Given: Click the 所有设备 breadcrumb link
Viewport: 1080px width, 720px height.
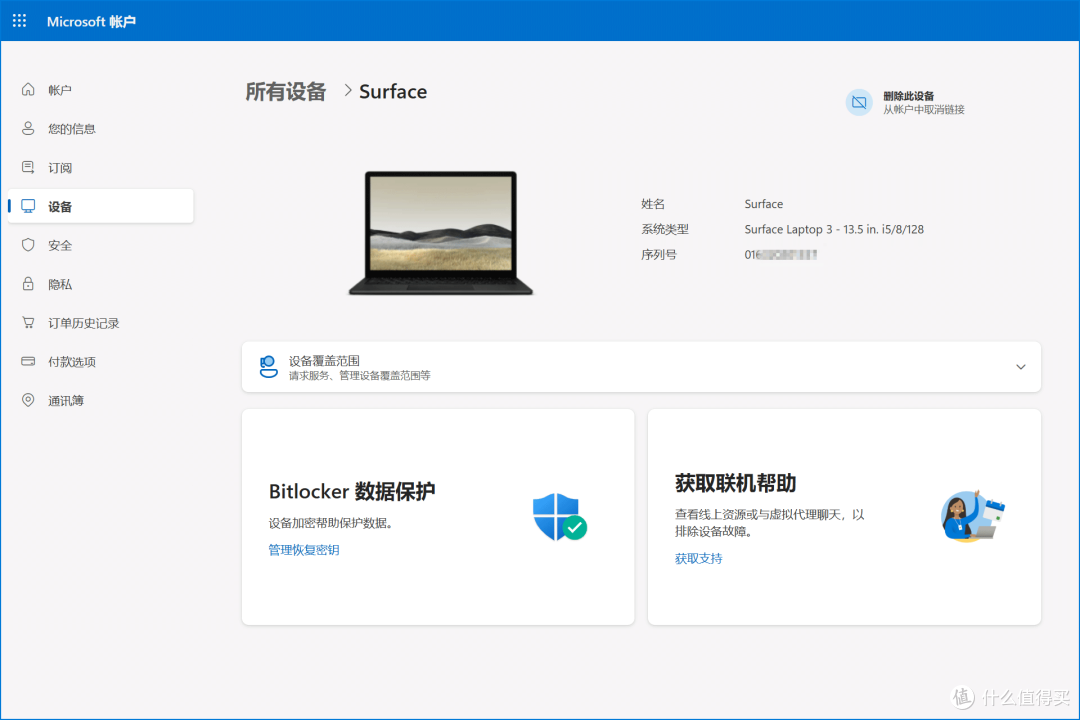Looking at the screenshot, I should [x=285, y=92].
